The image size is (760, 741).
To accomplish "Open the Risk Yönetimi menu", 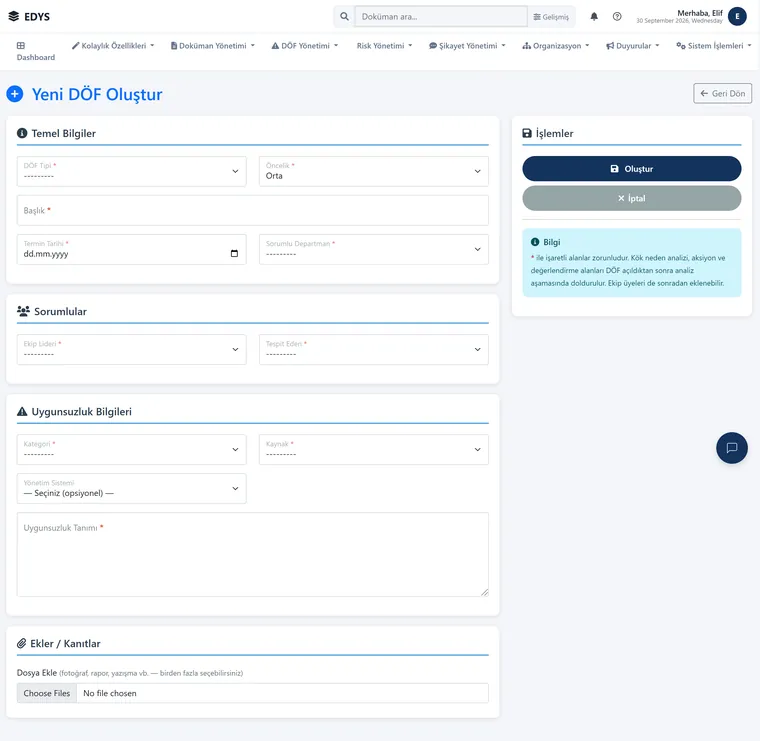I will 384,46.
